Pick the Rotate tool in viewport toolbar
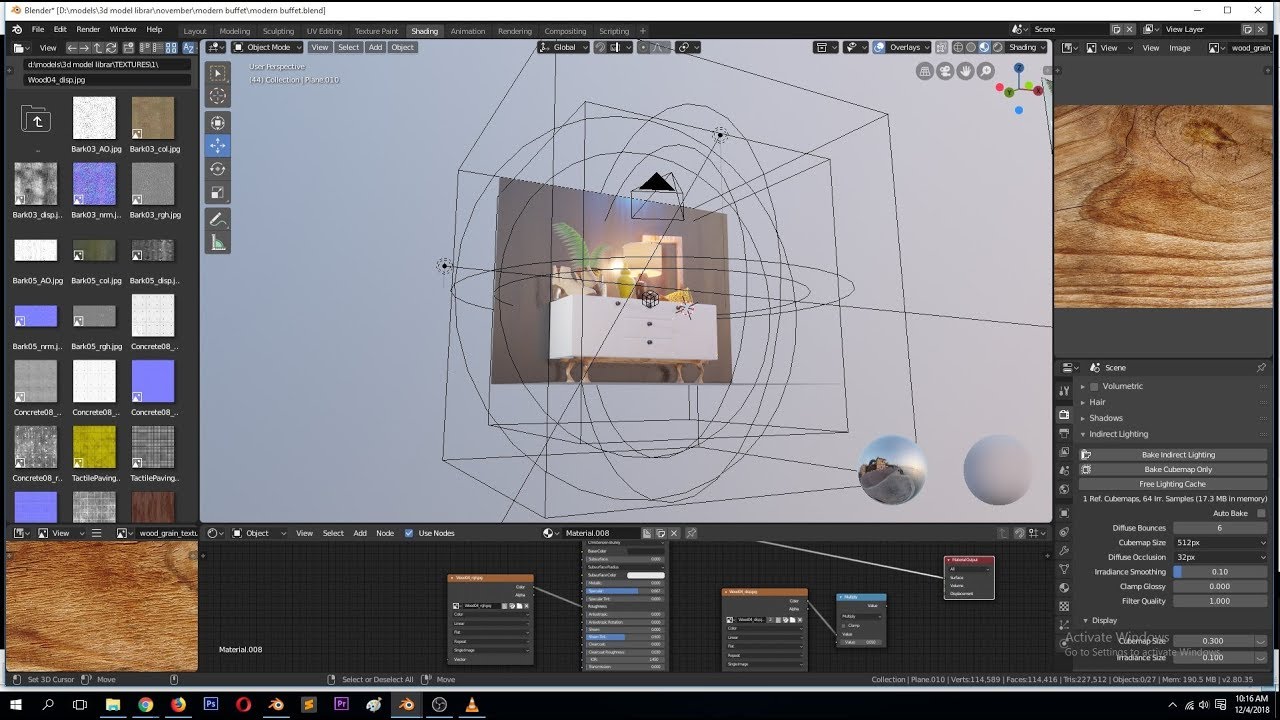This screenshot has width=1280, height=720. [217, 169]
